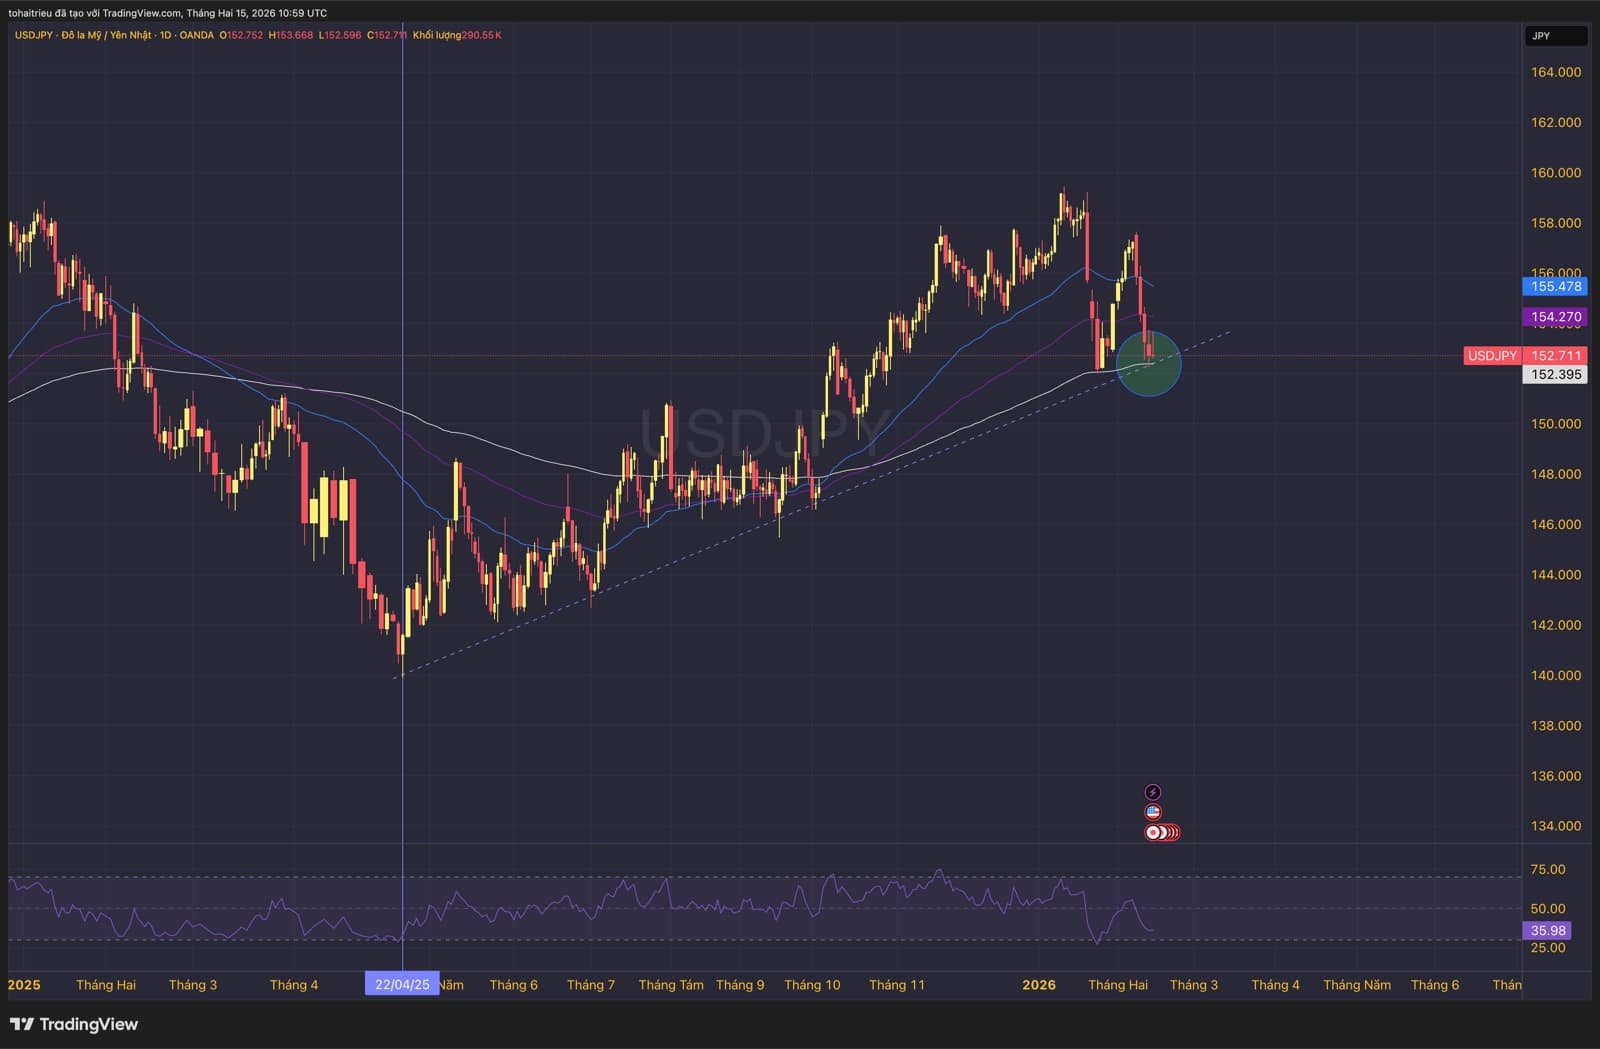The height and width of the screenshot is (1049, 1600).
Task: Click the purple 154.270 price label on the axis
Action: [1554, 316]
